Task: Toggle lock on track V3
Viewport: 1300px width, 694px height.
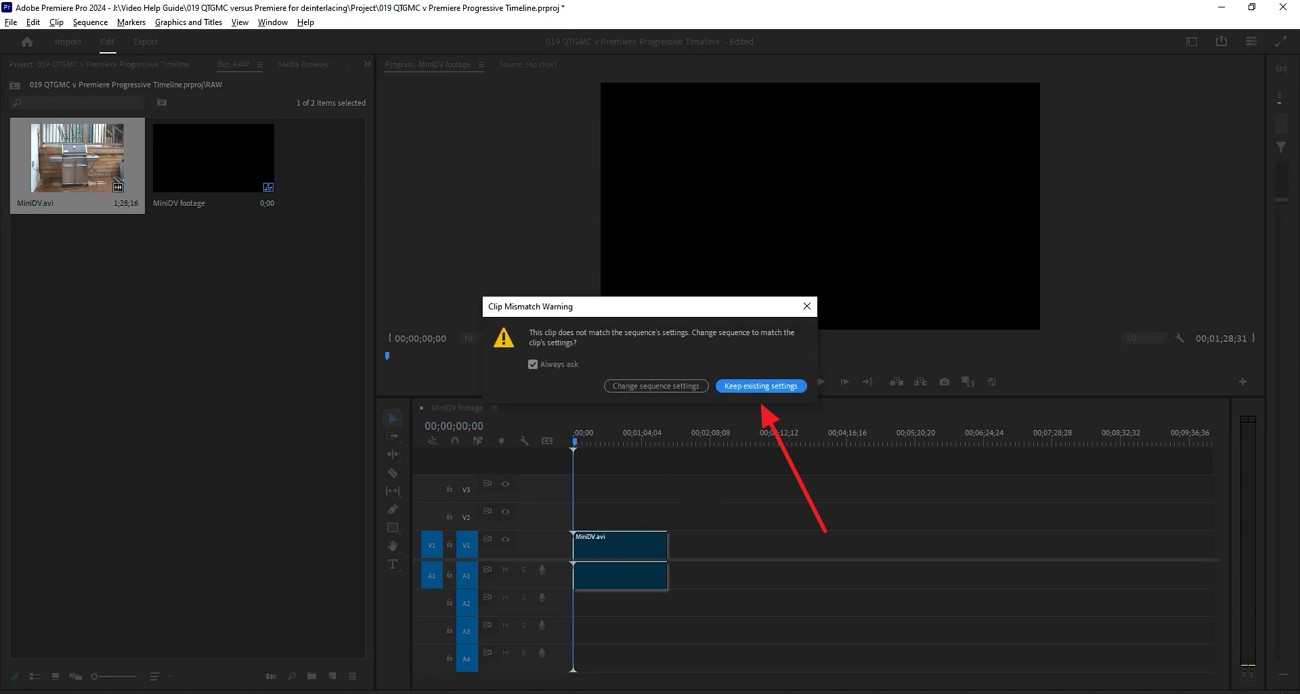Action: 449,489
